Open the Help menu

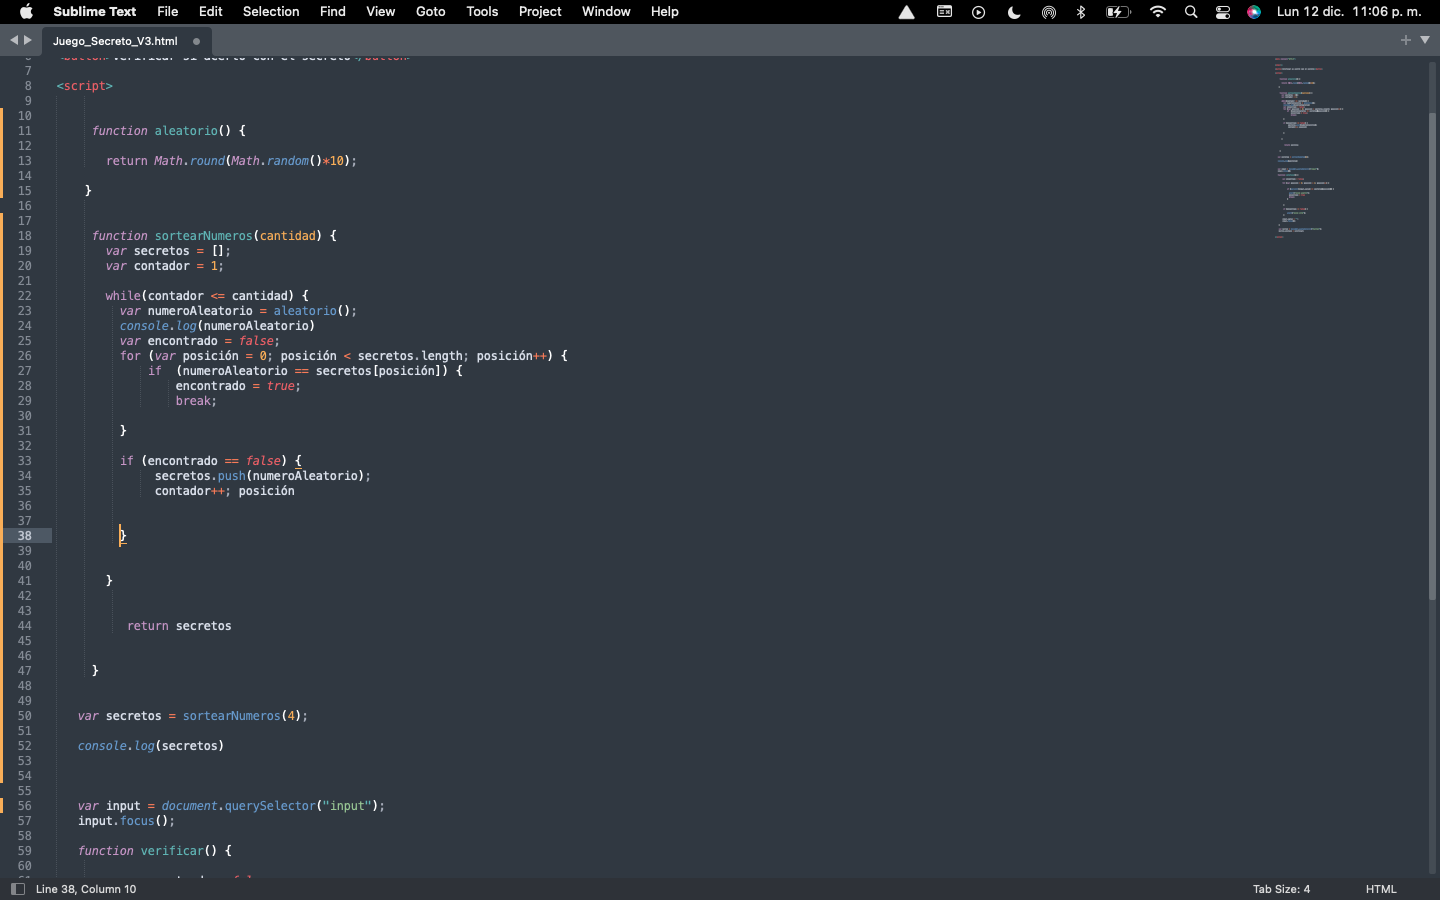[x=665, y=12]
